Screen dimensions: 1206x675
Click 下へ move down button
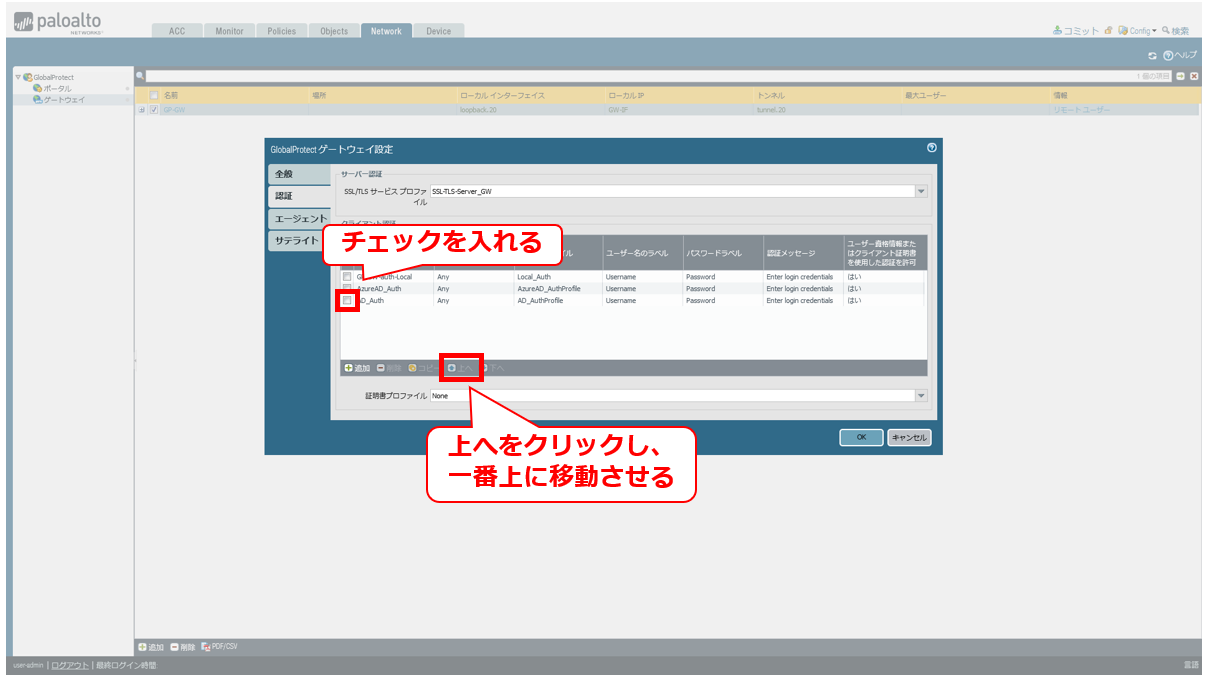click(492, 368)
